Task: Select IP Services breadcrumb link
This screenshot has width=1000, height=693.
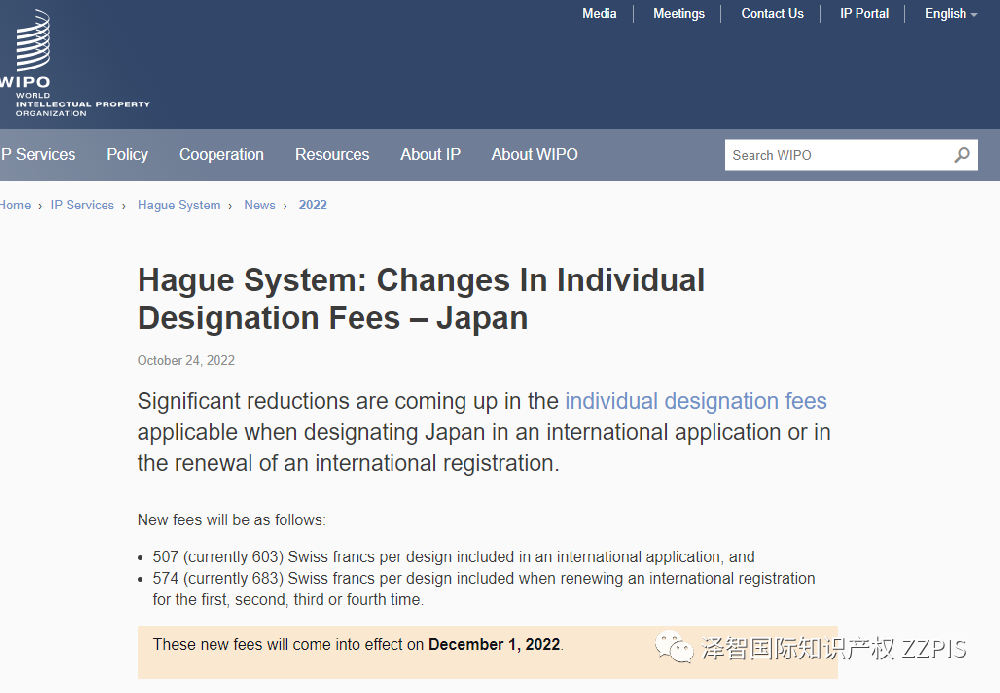Action: (82, 205)
